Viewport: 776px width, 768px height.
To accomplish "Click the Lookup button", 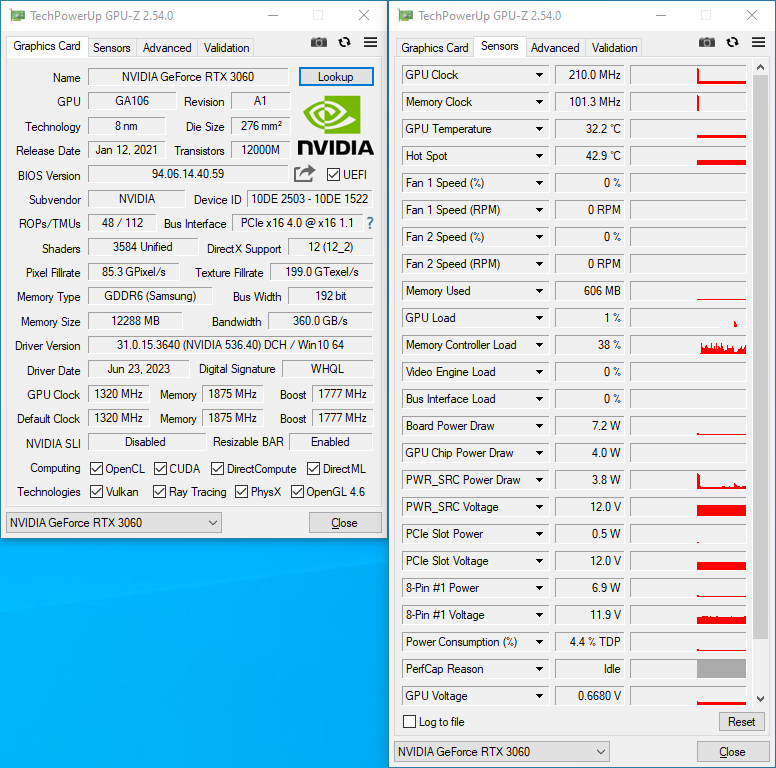I will (x=336, y=77).
